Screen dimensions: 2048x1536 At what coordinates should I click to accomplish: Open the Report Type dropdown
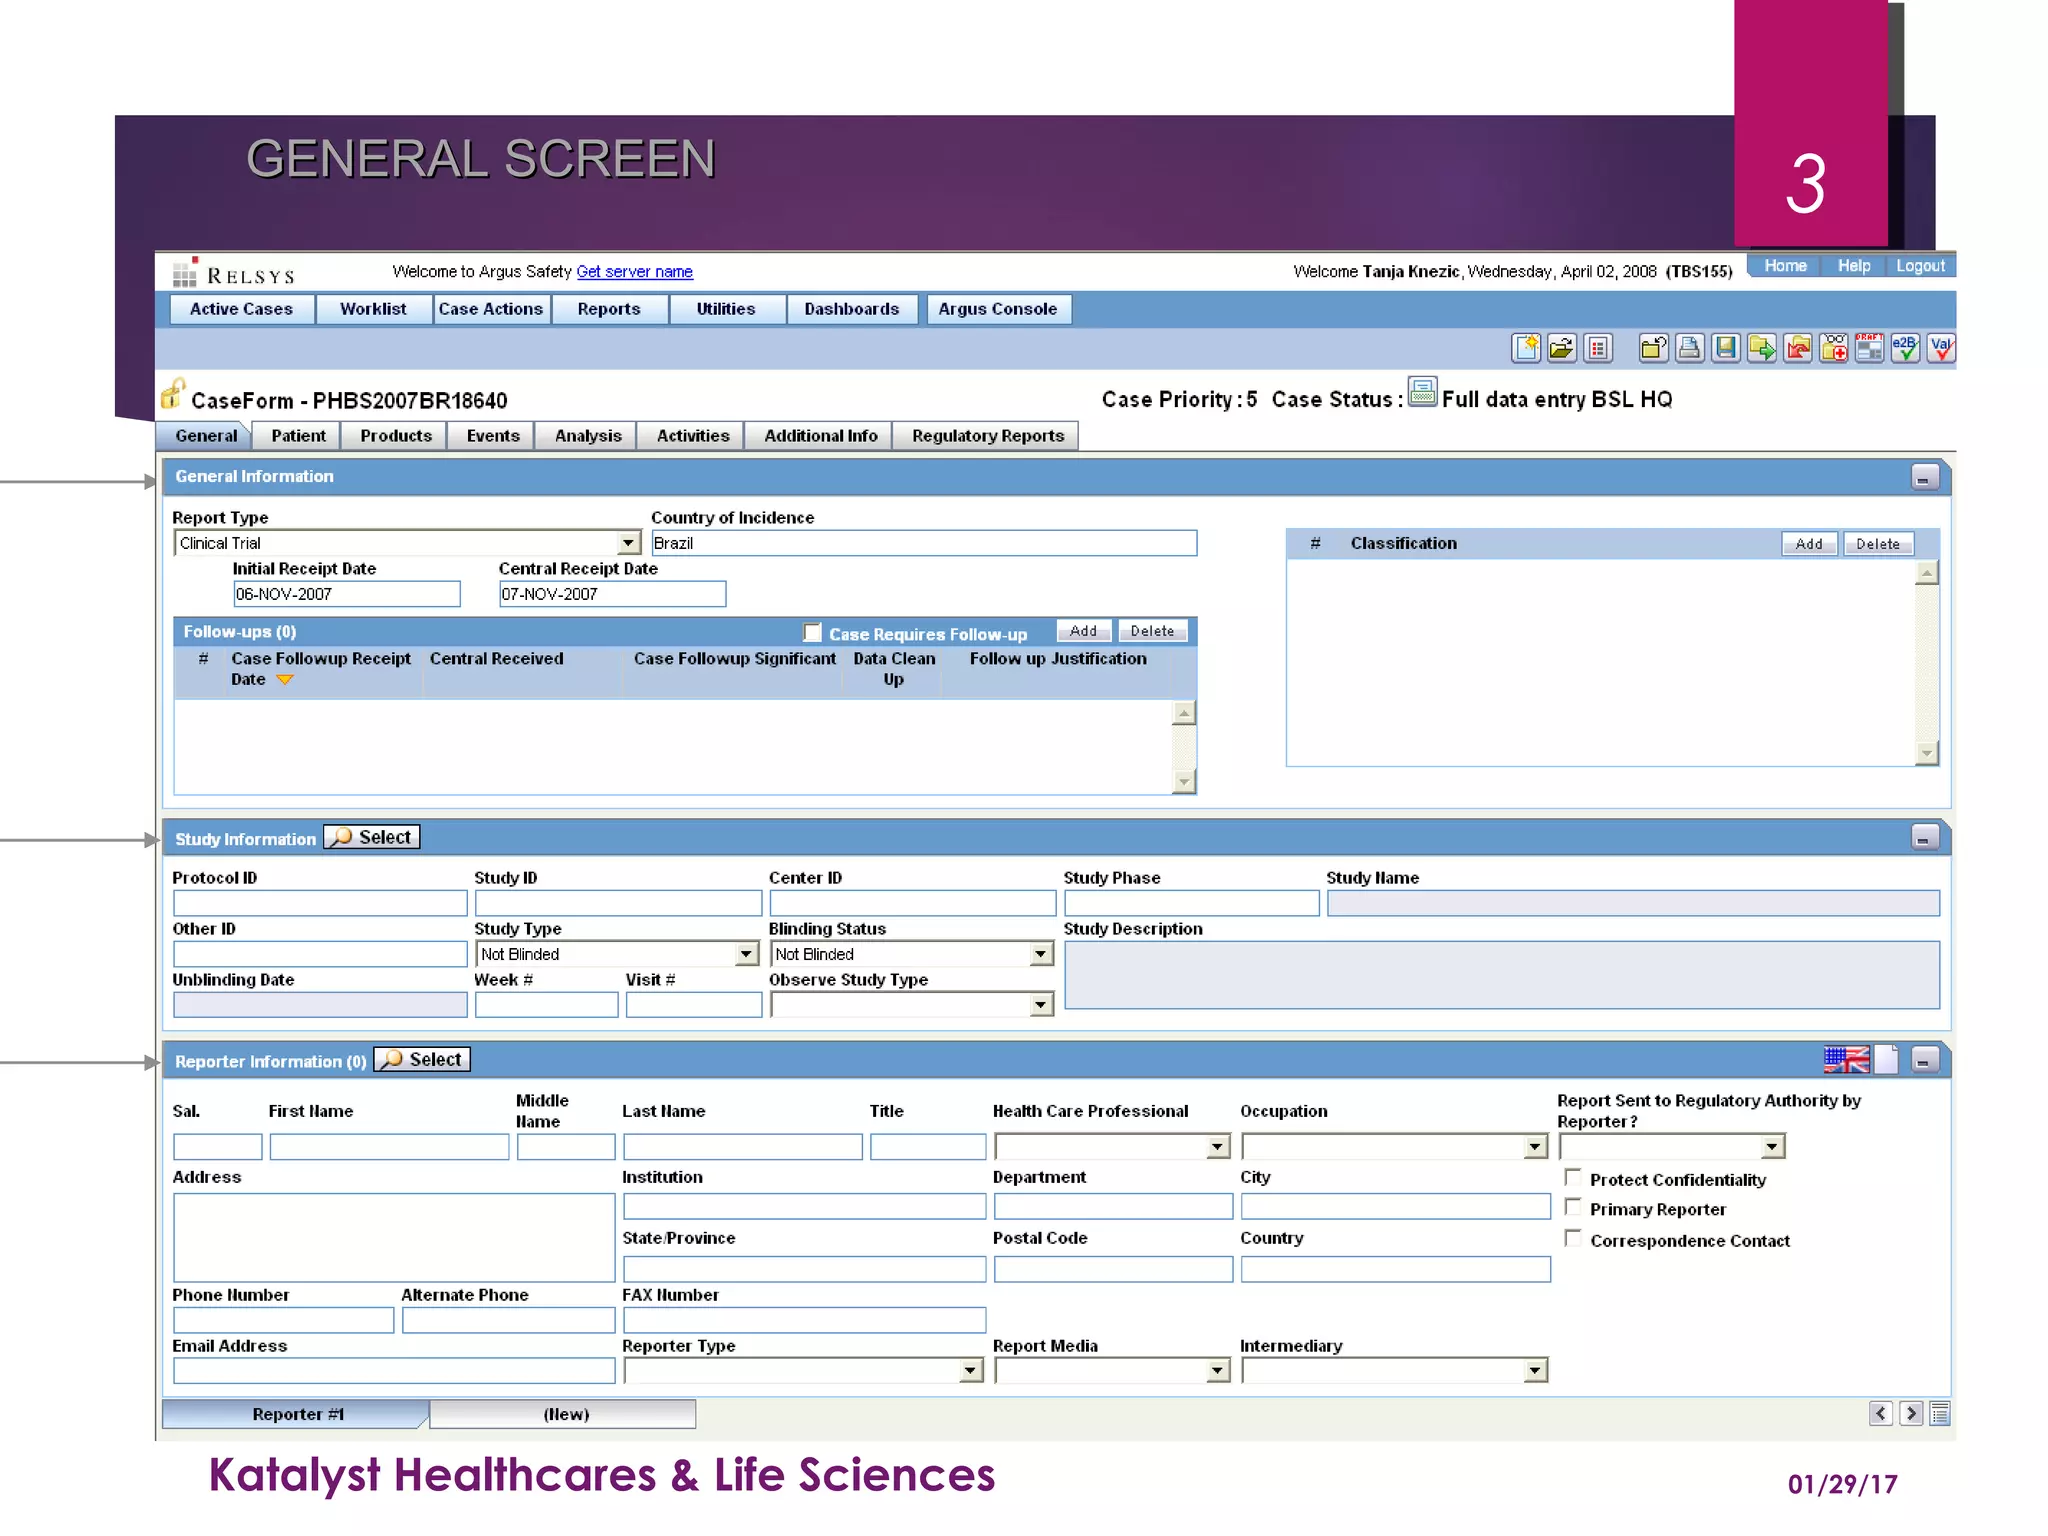coord(628,543)
